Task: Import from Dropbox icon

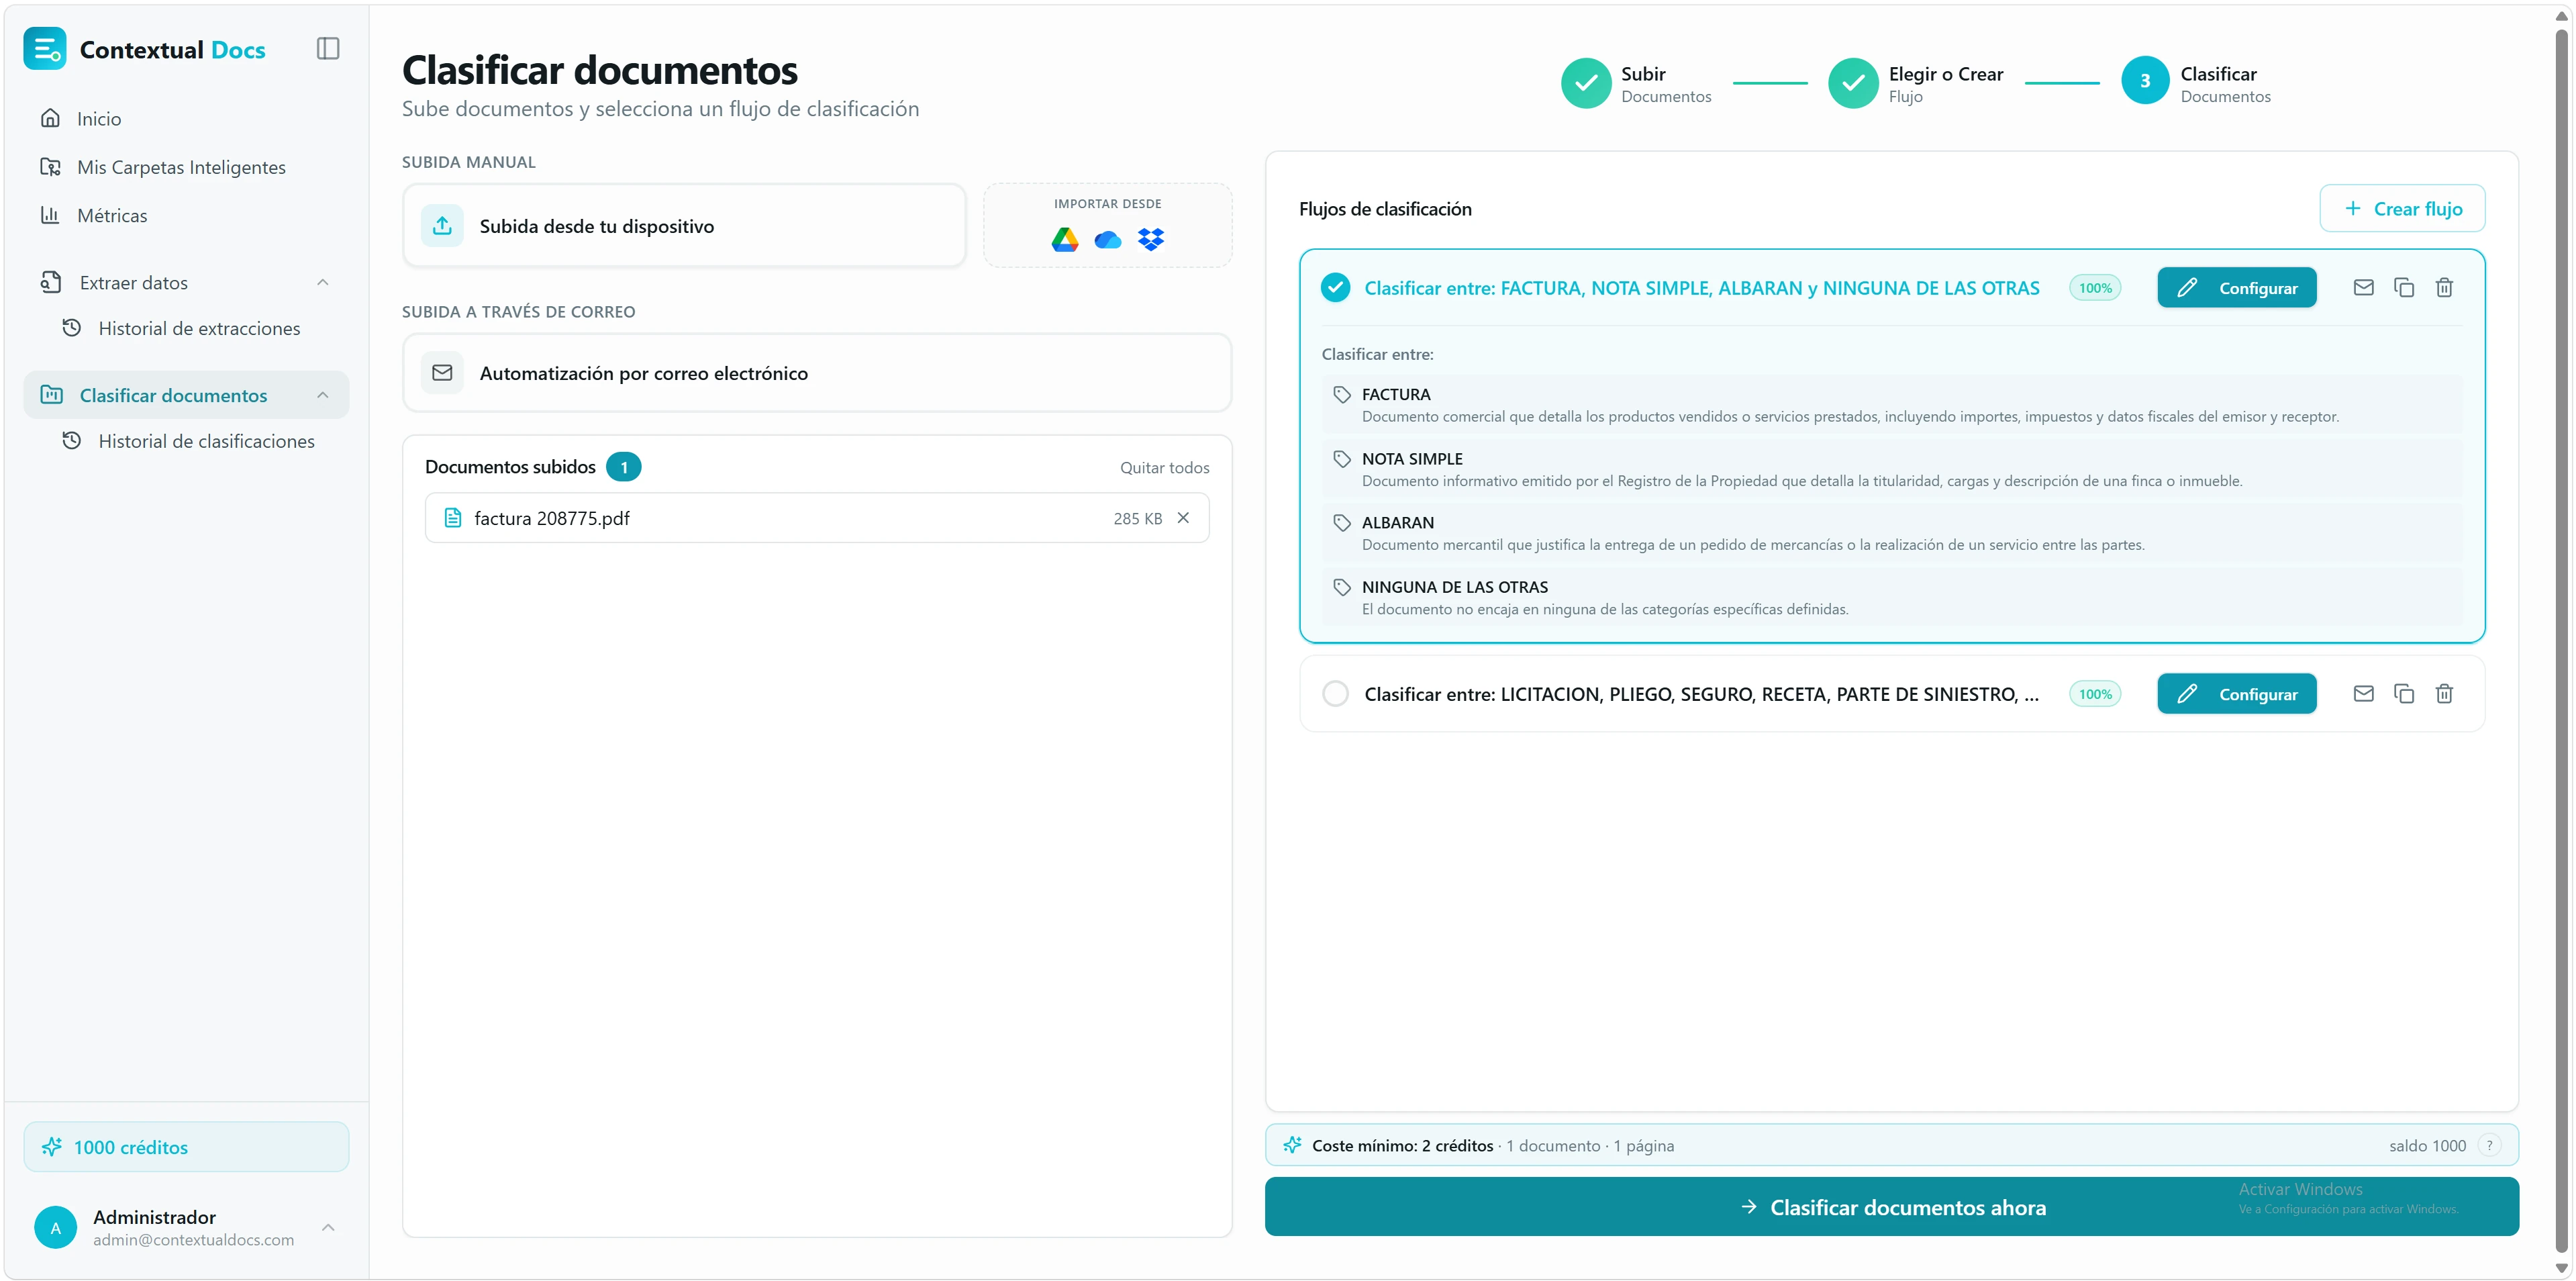Action: (1151, 240)
